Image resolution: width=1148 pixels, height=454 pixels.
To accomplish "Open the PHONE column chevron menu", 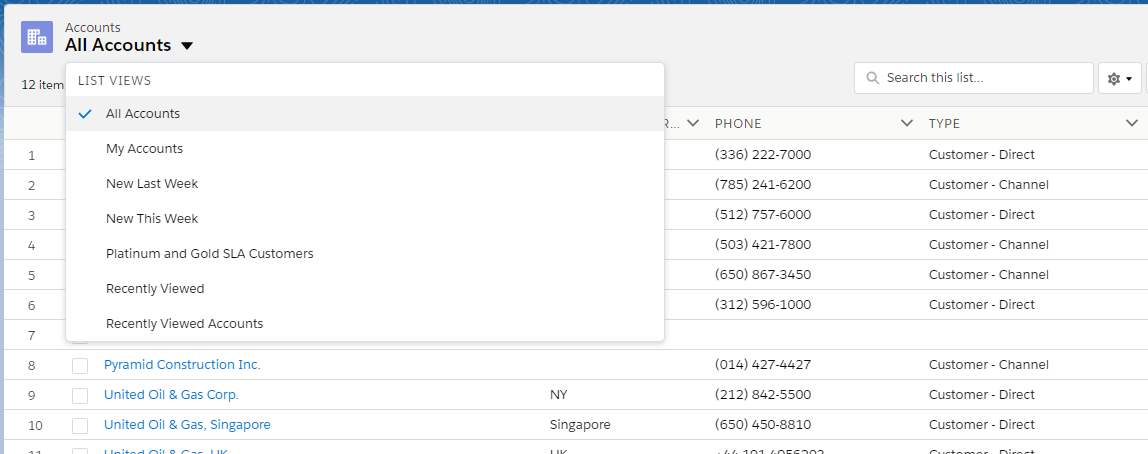I will coord(906,124).
